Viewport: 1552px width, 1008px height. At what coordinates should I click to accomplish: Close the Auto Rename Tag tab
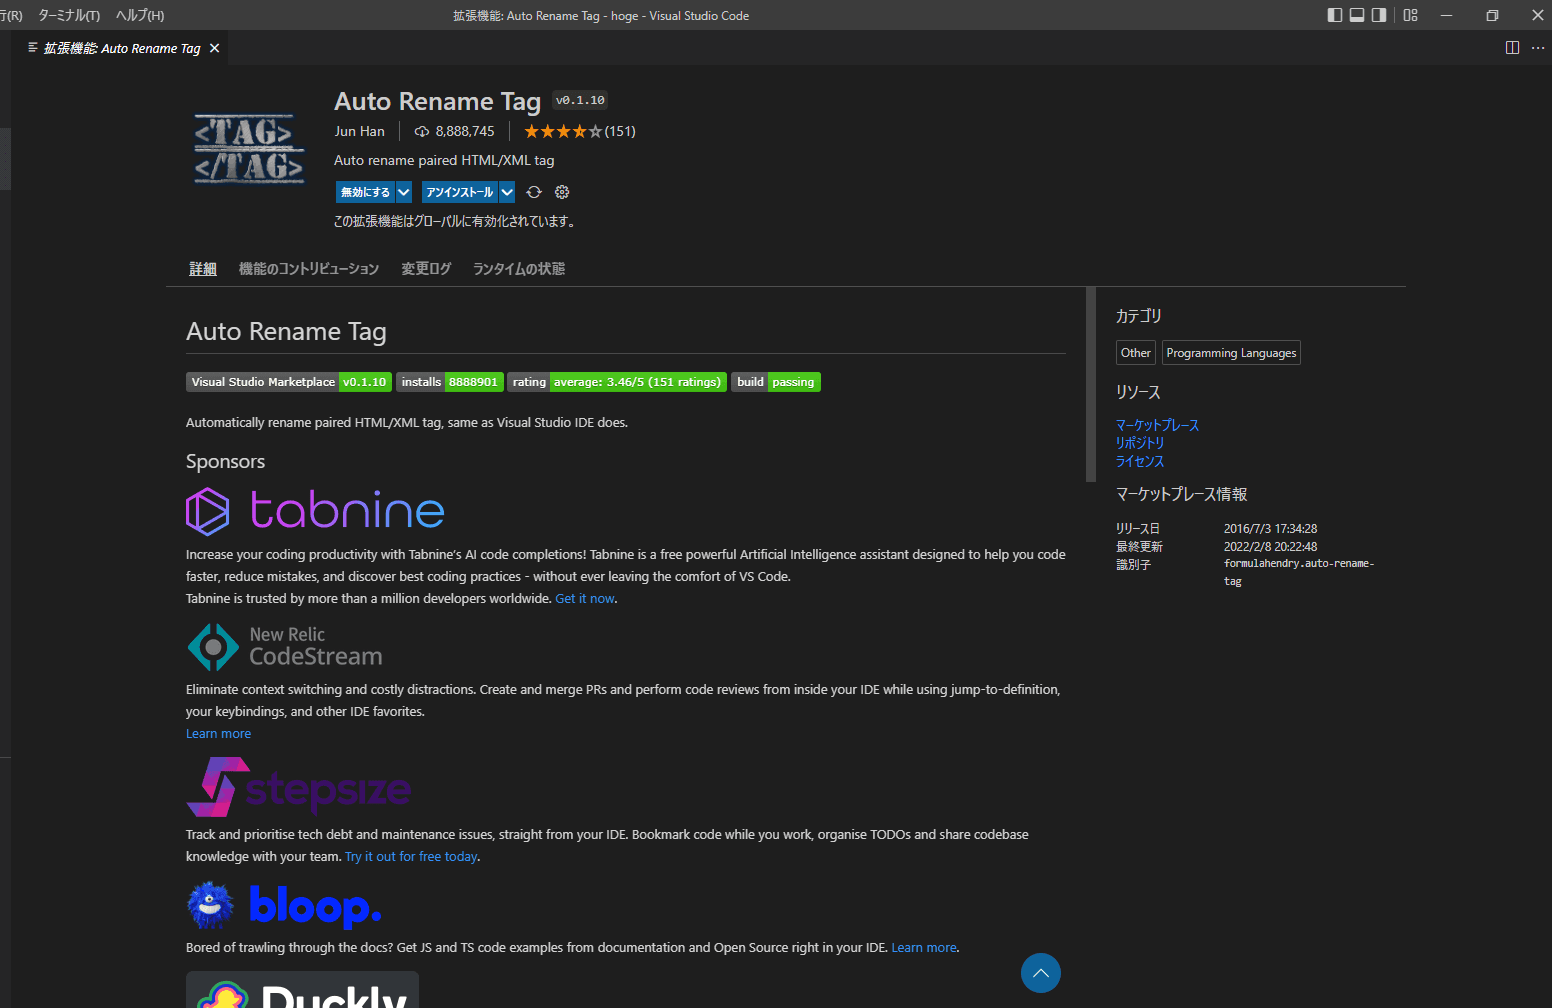click(x=214, y=48)
